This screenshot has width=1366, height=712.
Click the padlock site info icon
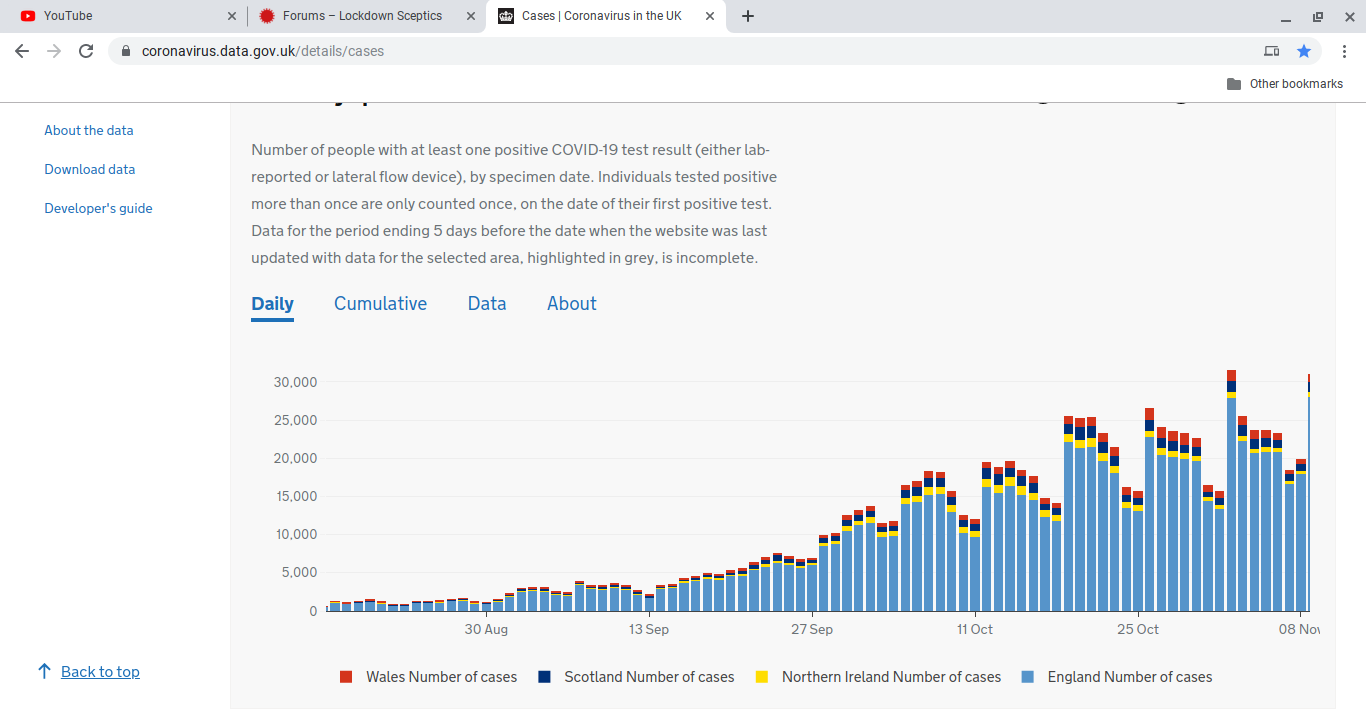126,51
